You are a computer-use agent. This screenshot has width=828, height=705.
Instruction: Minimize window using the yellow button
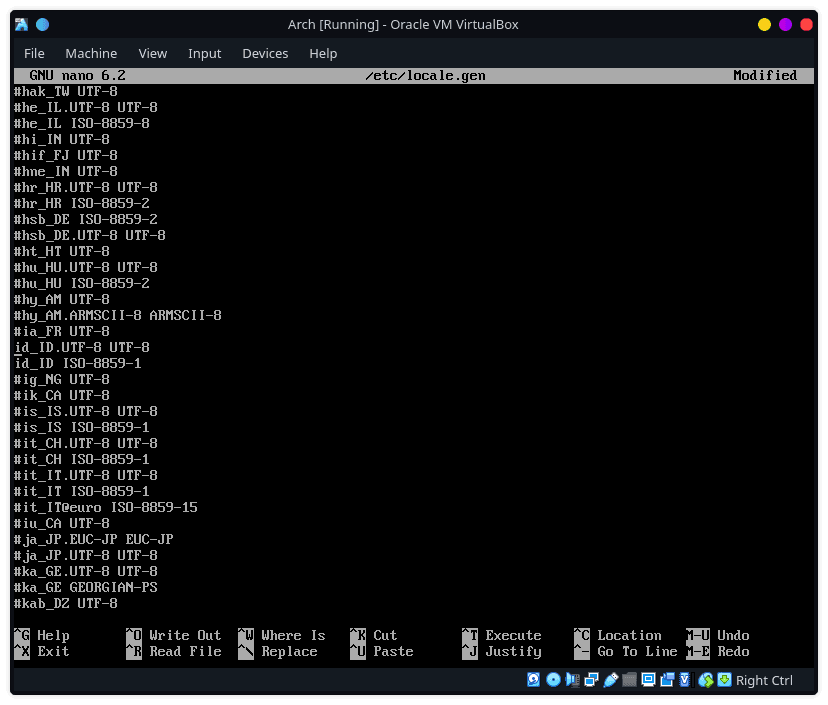[x=764, y=24]
